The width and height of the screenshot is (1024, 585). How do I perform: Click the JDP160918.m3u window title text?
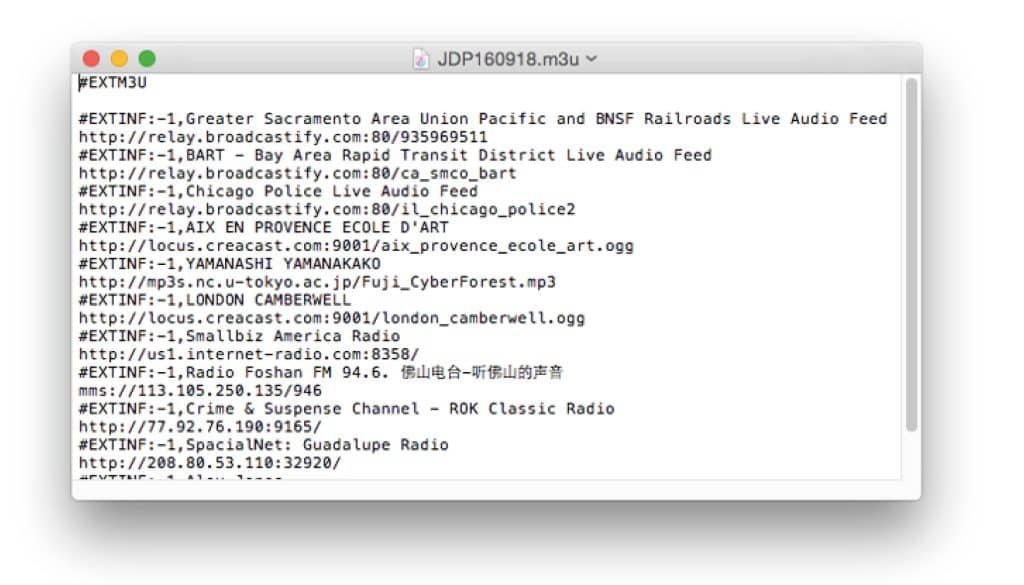point(508,59)
